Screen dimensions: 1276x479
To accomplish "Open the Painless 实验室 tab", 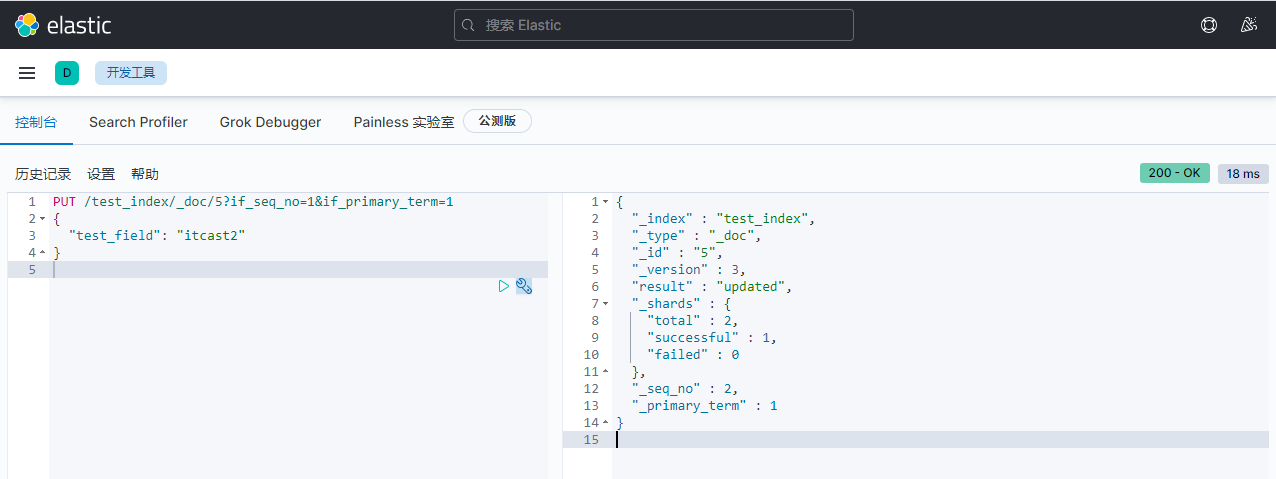I will 403,122.
